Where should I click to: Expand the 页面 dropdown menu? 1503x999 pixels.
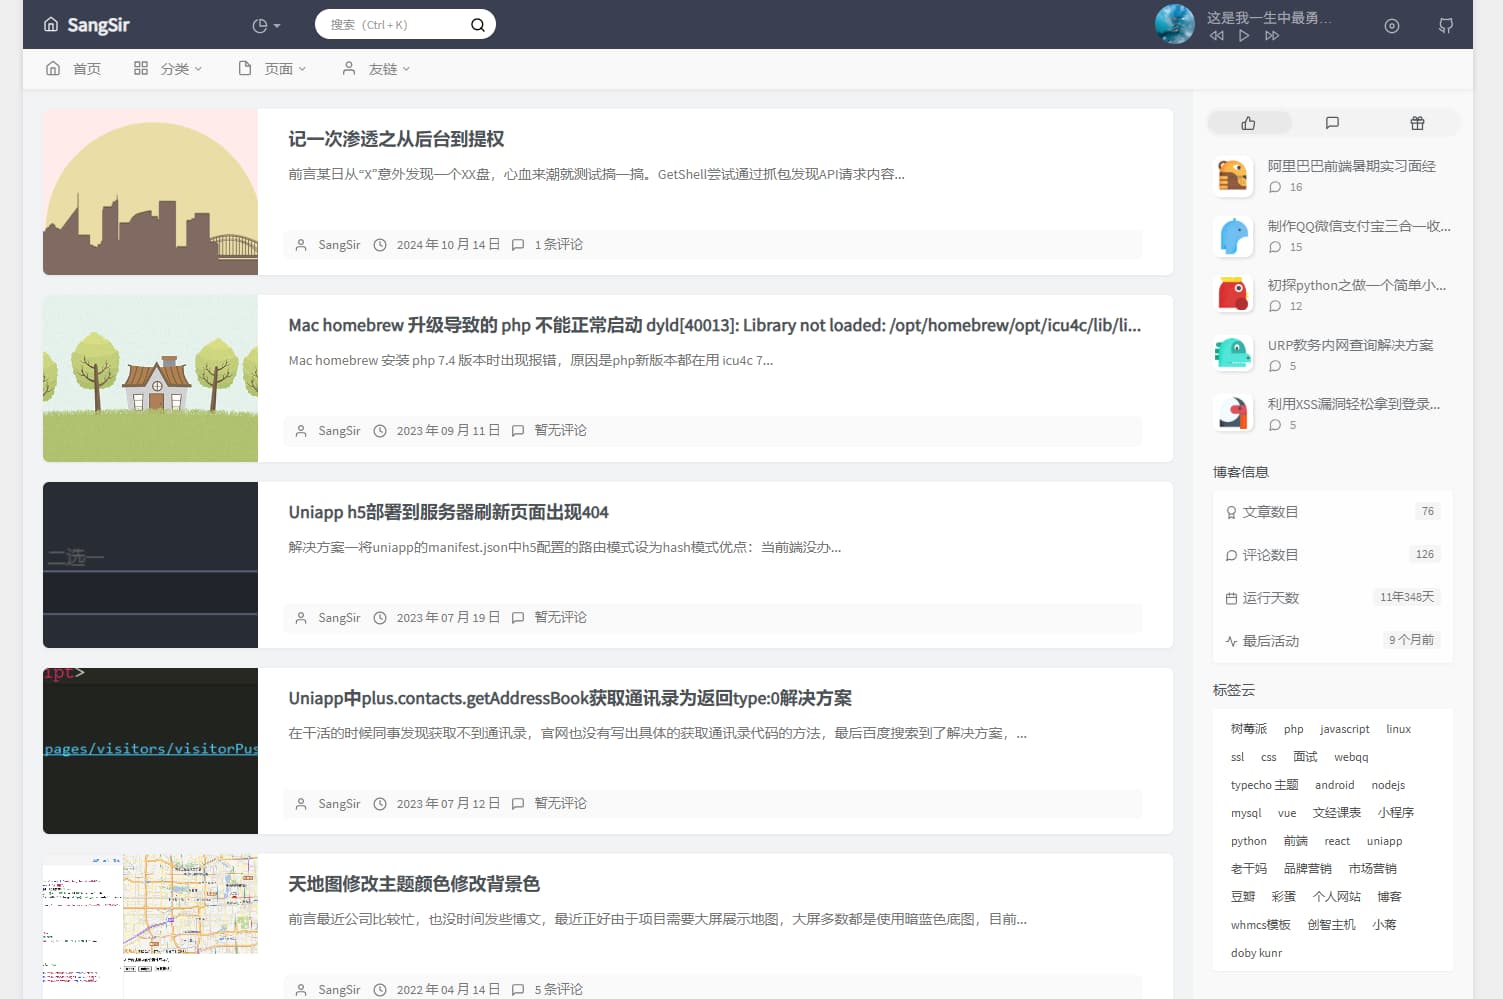[x=272, y=69]
